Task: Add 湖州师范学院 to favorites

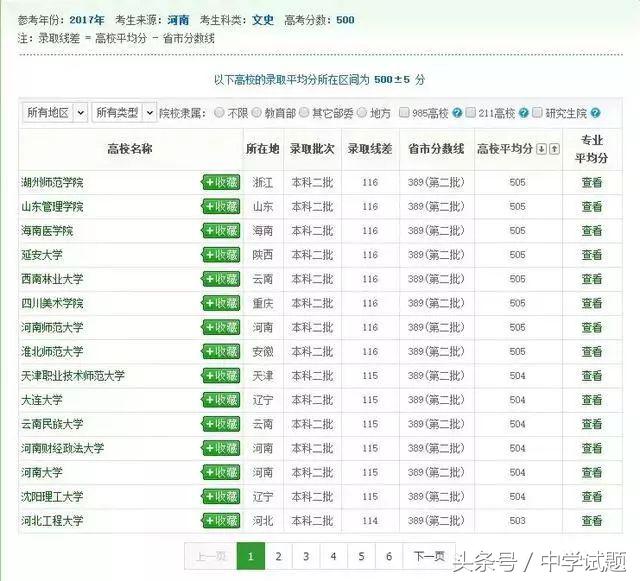Action: [x=220, y=182]
